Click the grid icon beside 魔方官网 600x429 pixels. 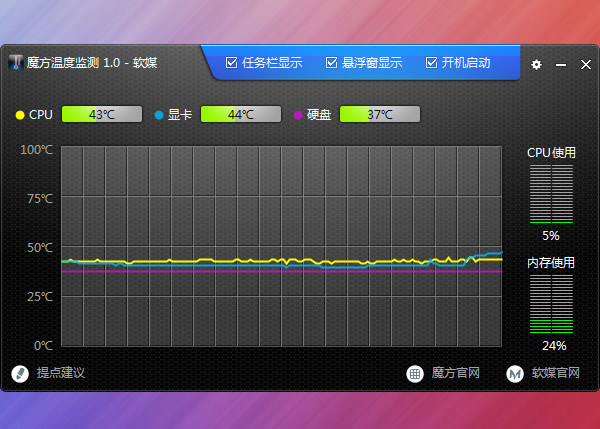pyautogui.click(x=414, y=373)
